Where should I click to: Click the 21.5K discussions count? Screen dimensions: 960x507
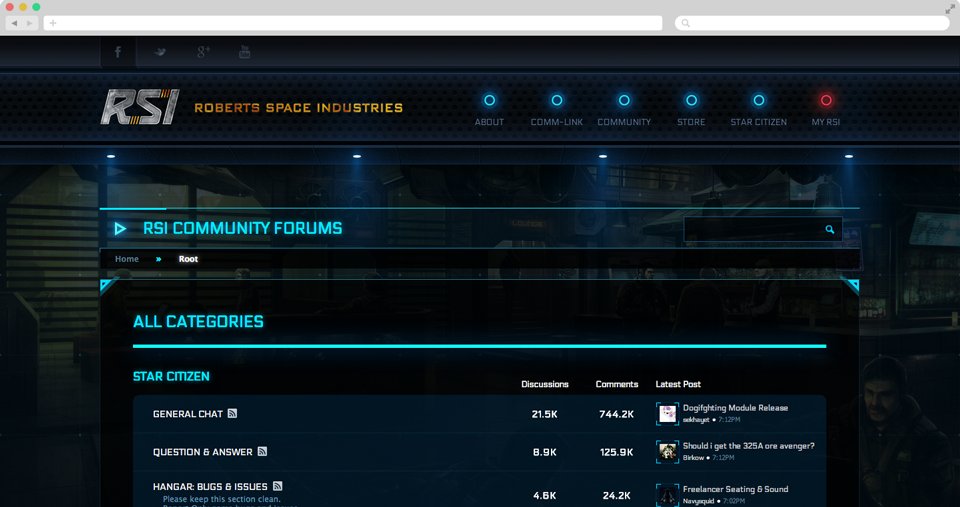544,415
